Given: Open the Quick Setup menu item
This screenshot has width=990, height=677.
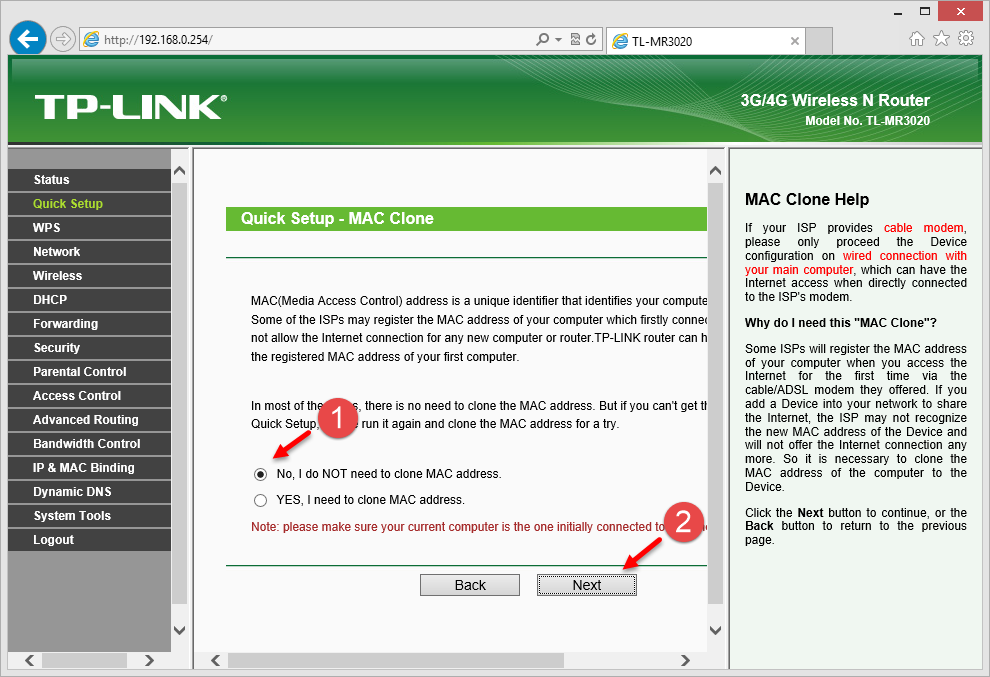Looking at the screenshot, I should (x=90, y=203).
